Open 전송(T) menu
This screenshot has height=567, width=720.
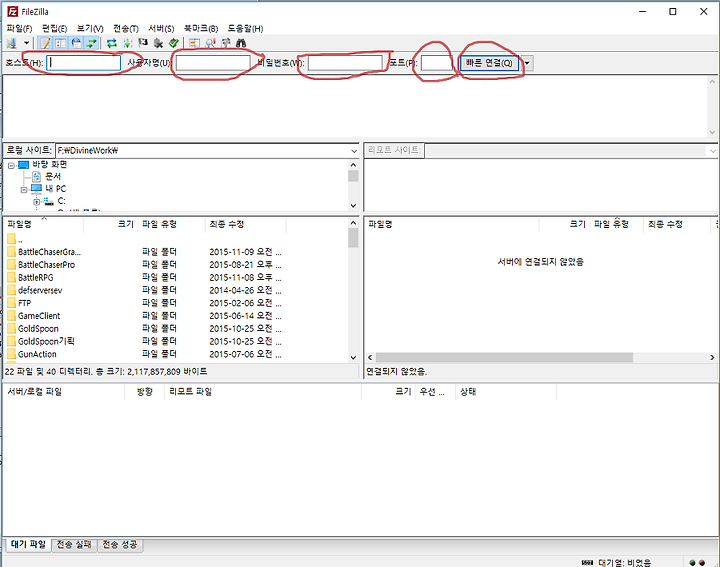pyautogui.click(x=126, y=28)
